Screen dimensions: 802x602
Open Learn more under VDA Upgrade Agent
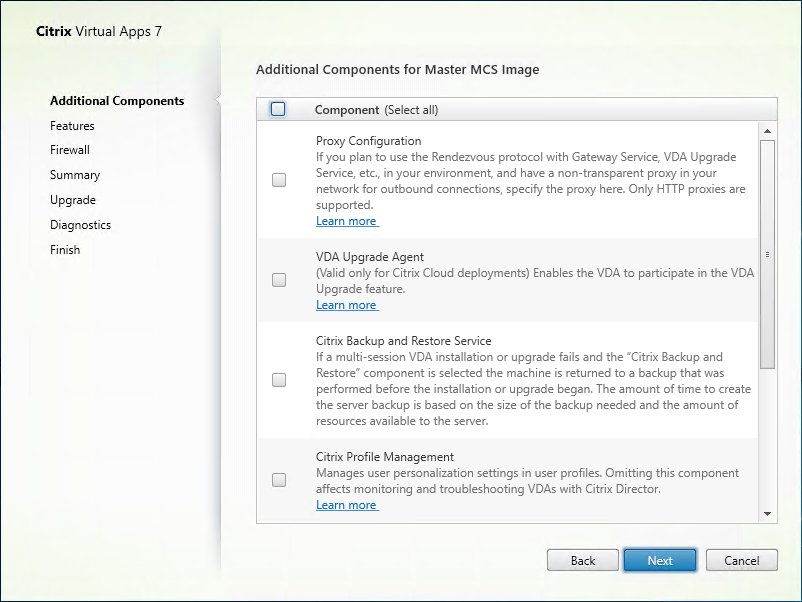coord(347,305)
